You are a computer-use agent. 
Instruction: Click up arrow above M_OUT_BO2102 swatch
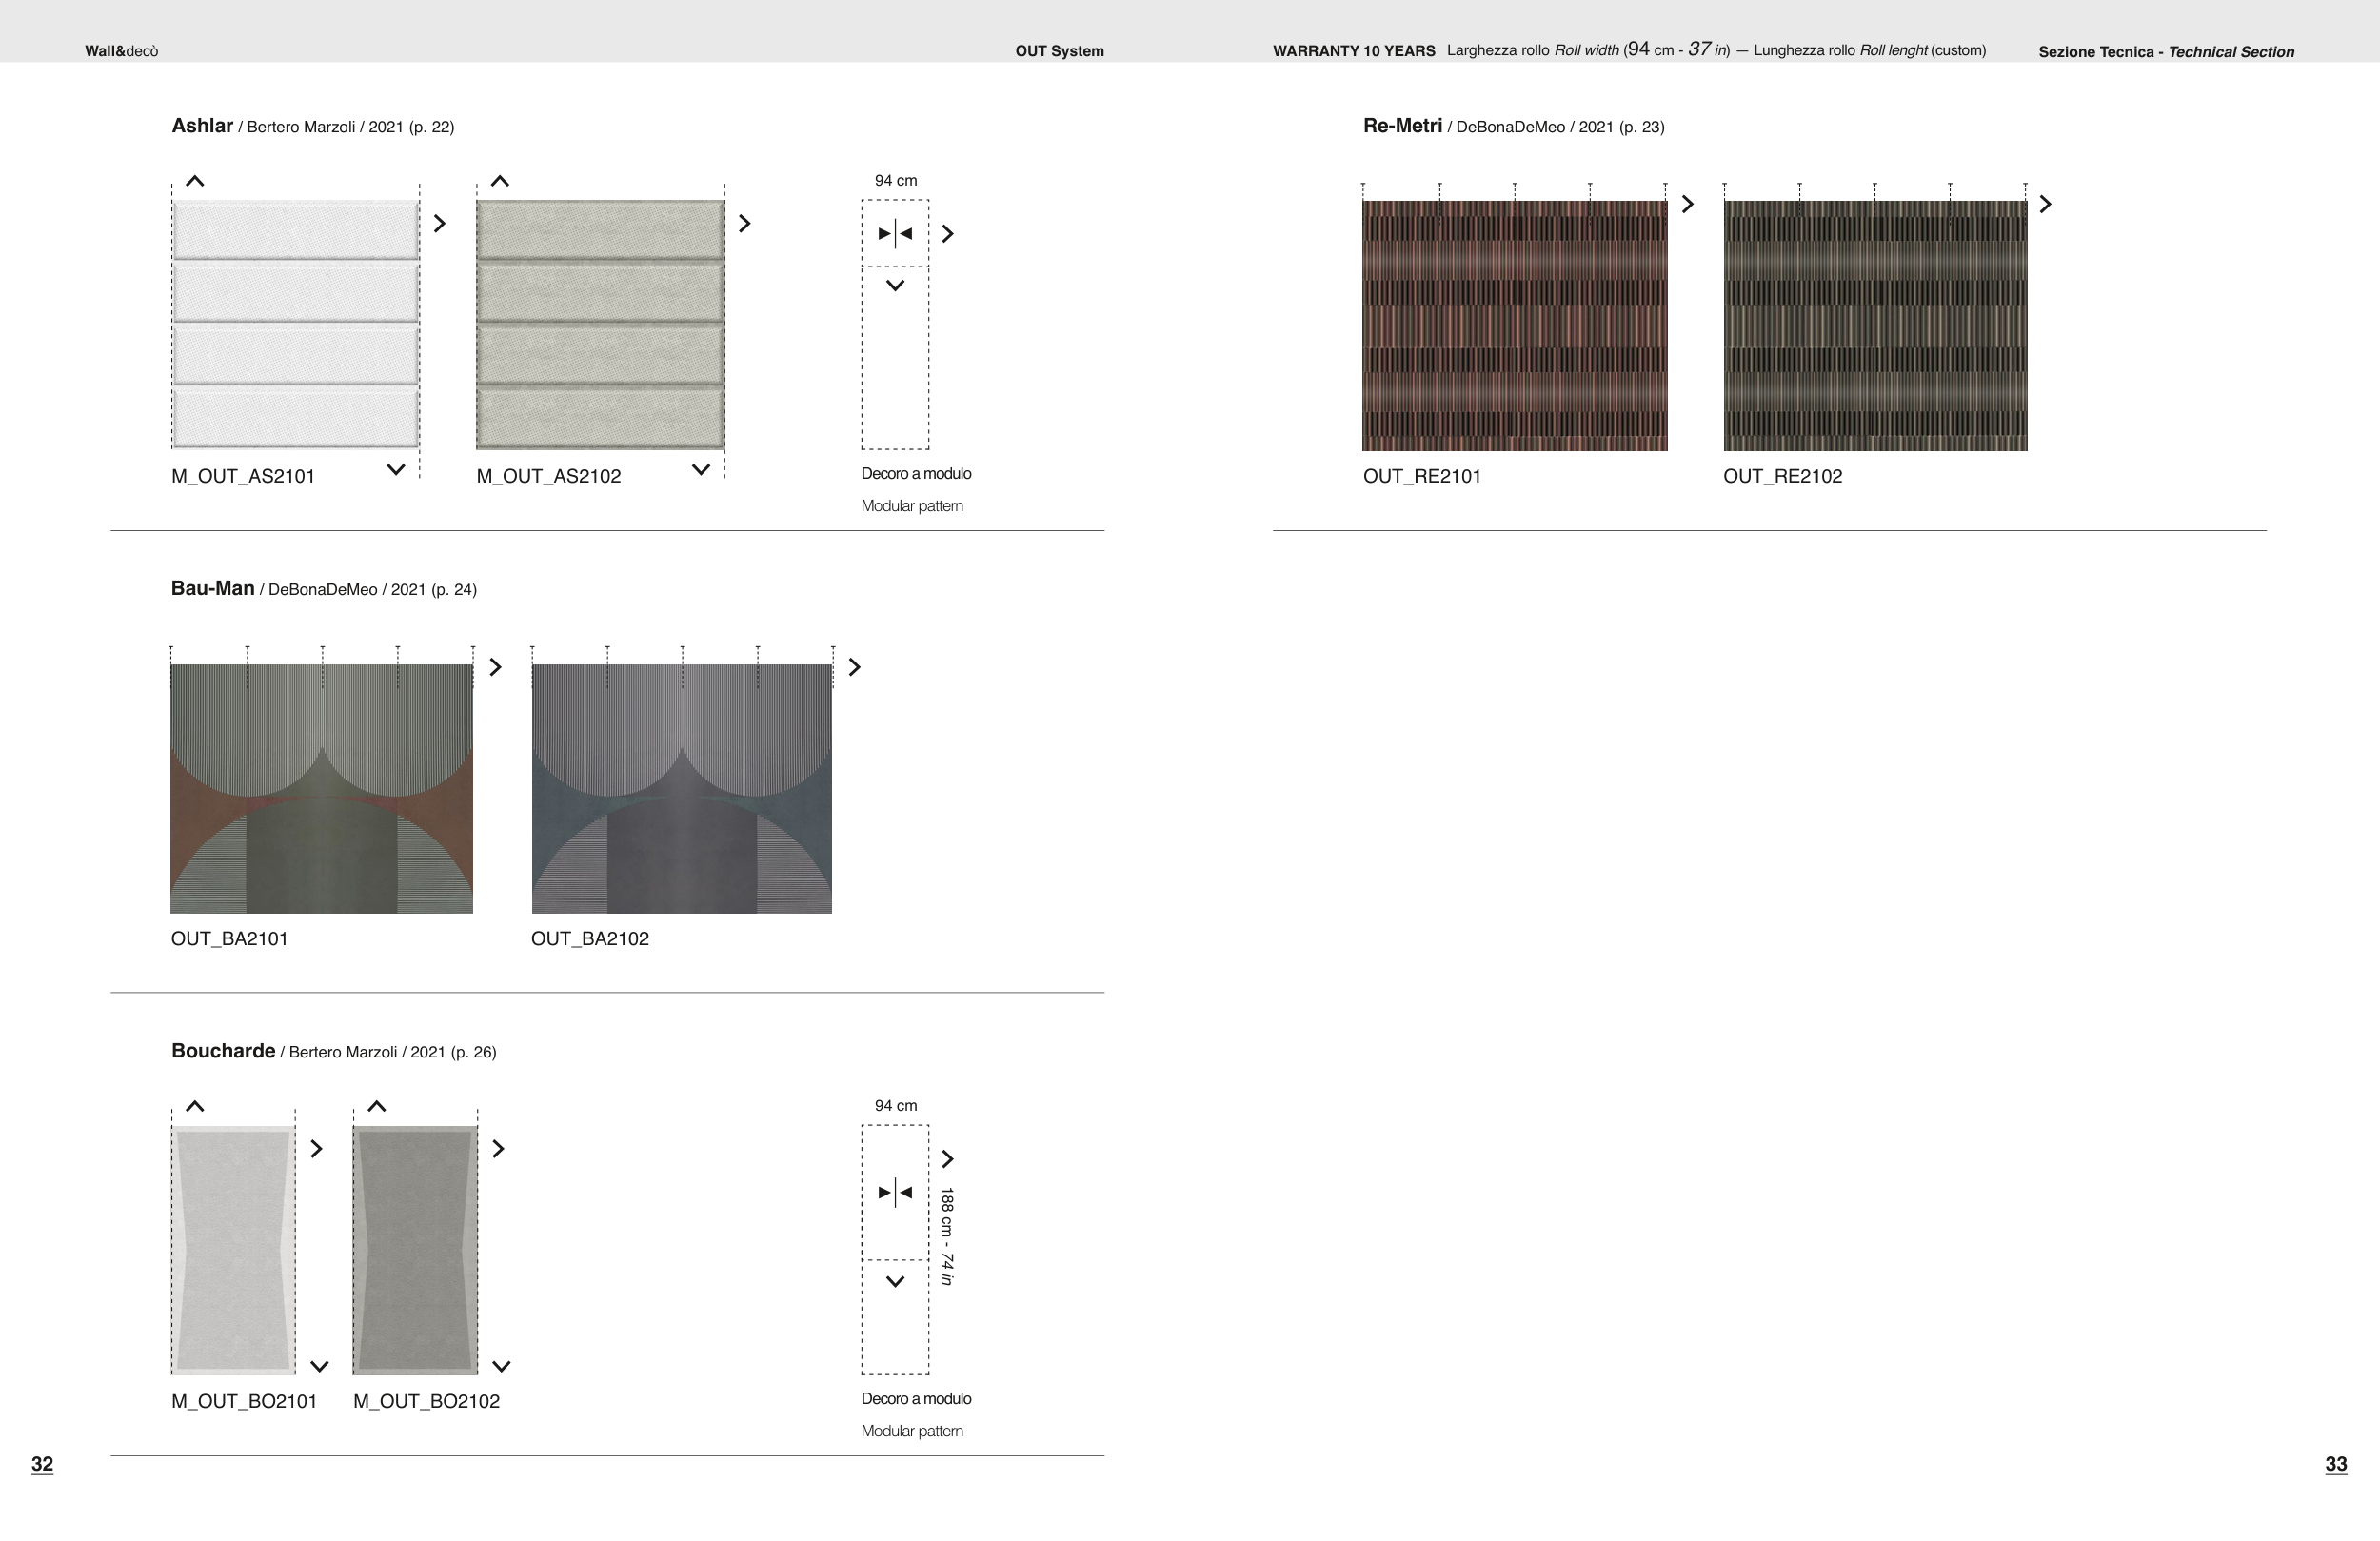click(x=377, y=1106)
